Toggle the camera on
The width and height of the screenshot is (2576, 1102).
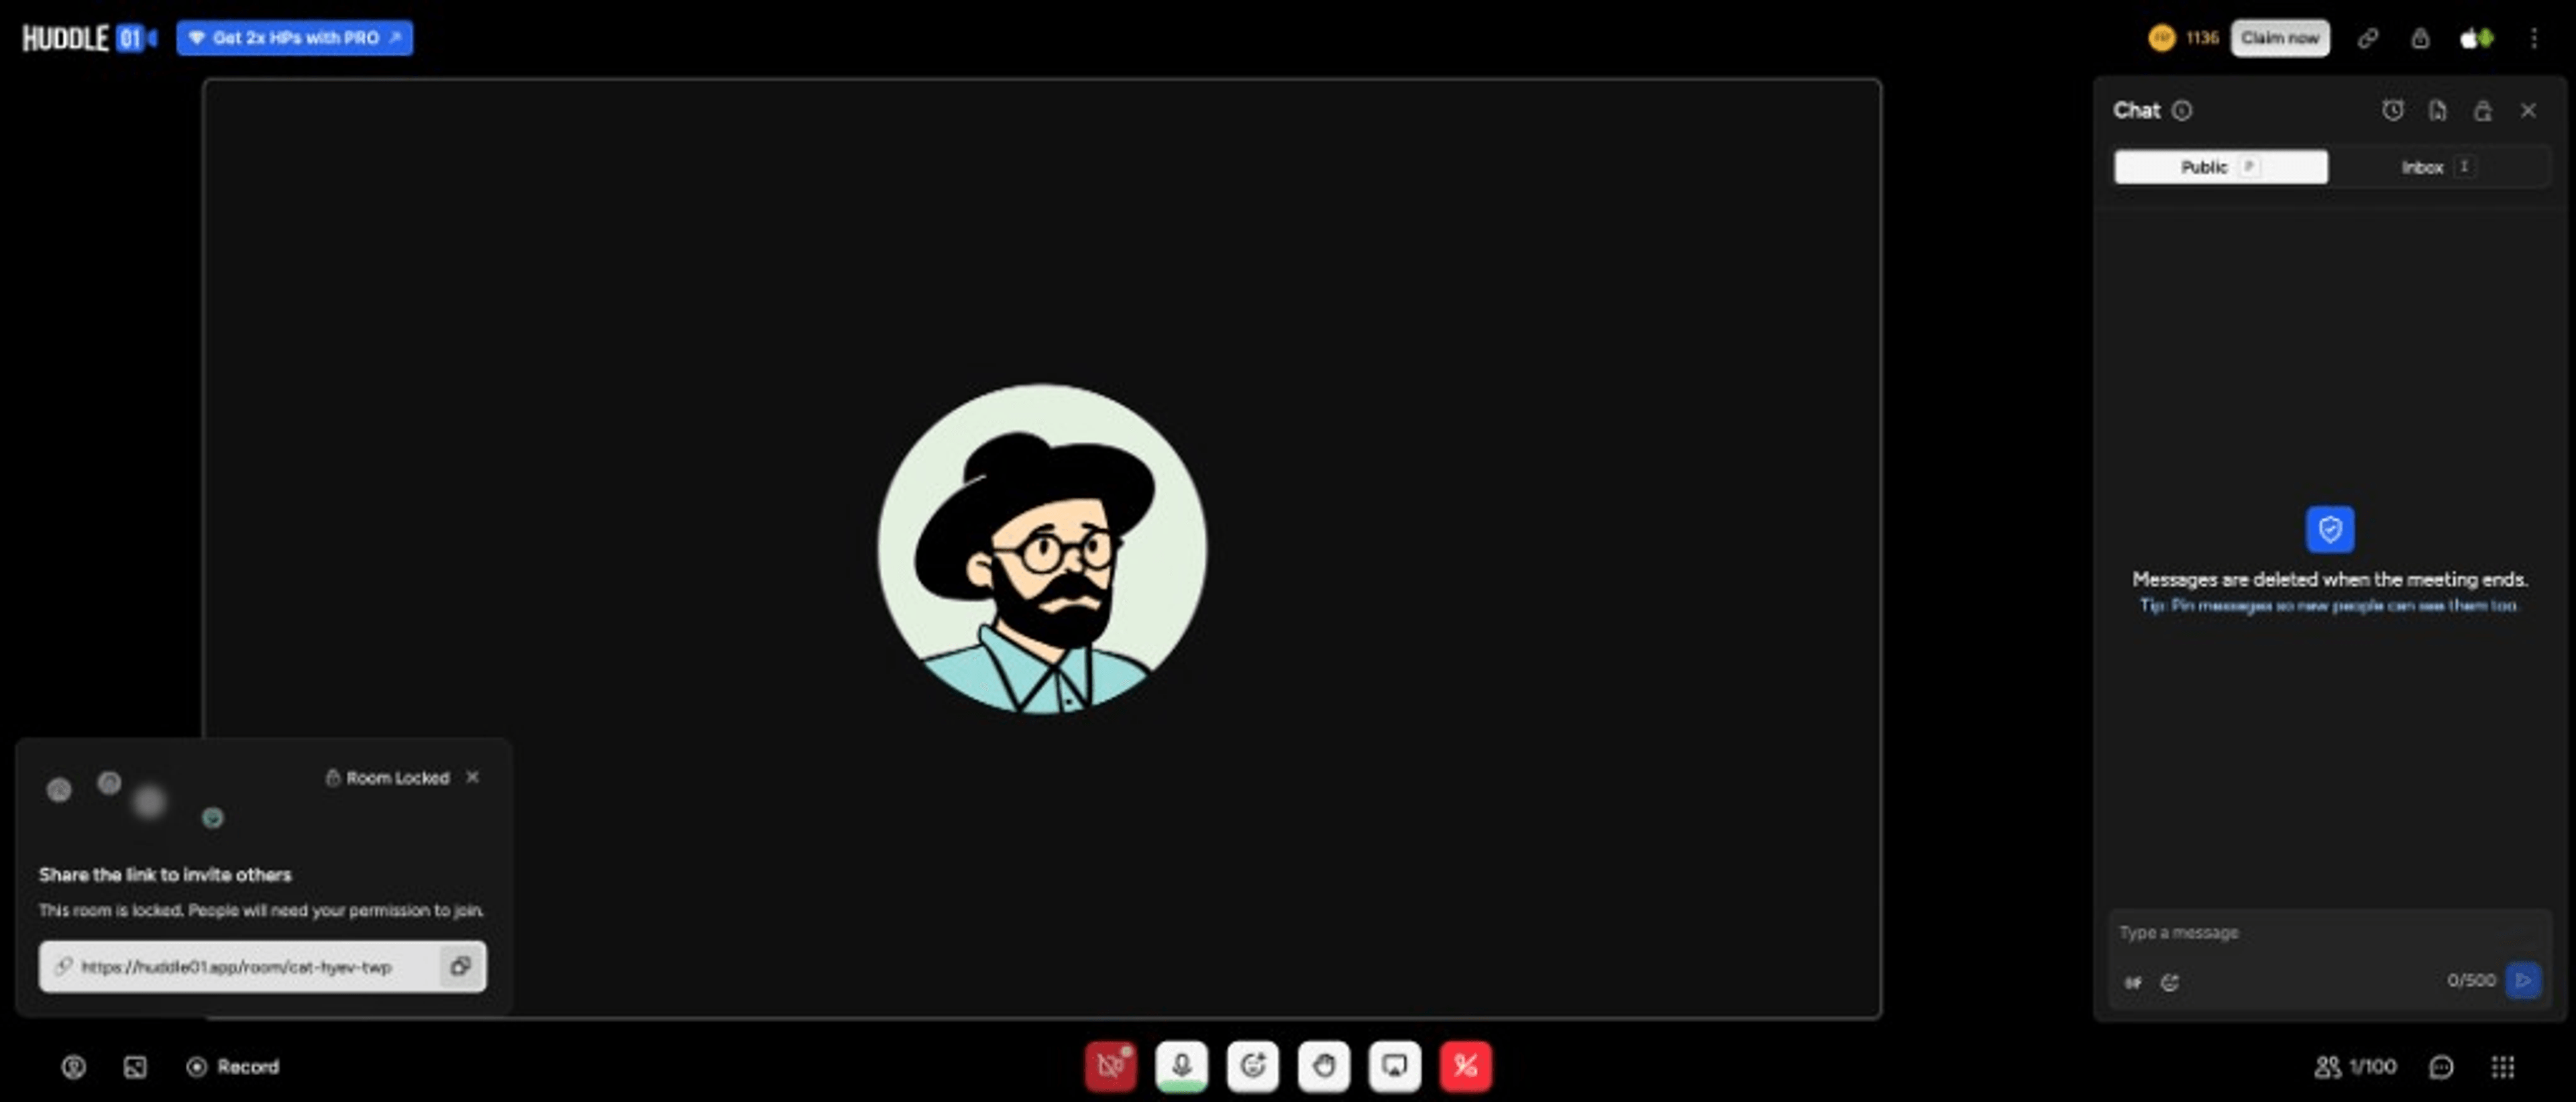click(x=1110, y=1066)
